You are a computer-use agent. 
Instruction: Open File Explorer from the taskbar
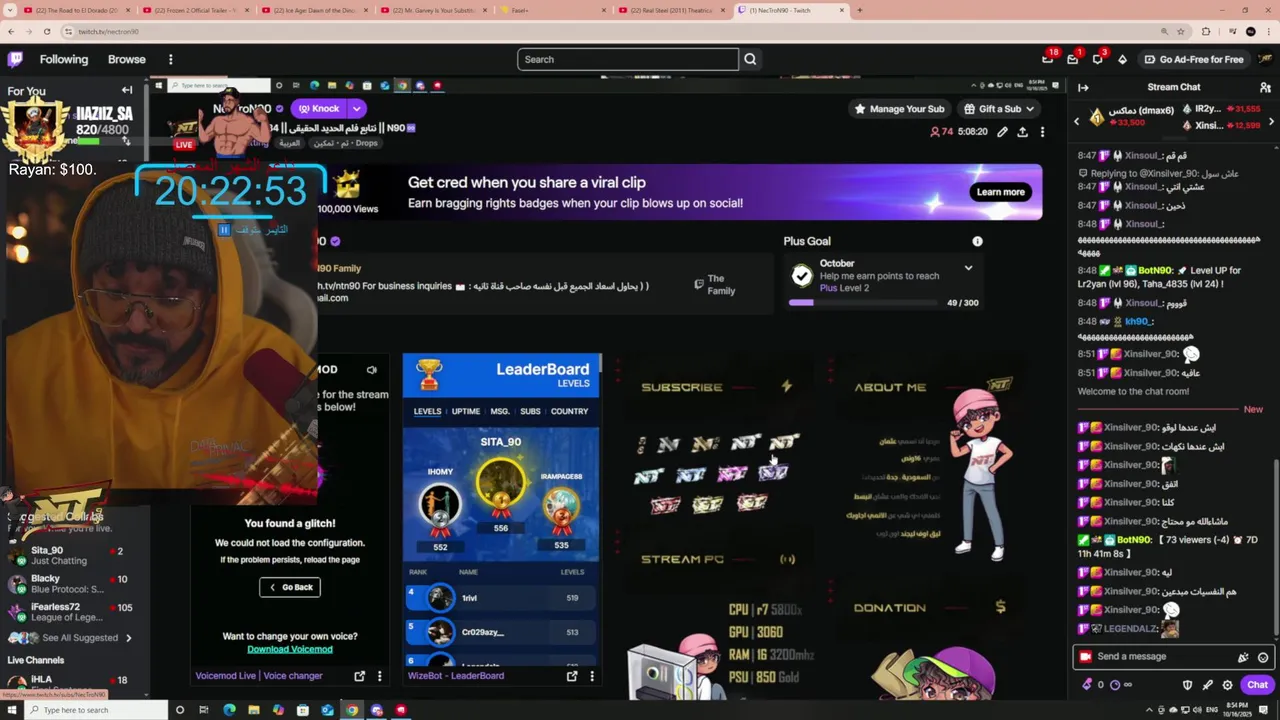coord(253,710)
